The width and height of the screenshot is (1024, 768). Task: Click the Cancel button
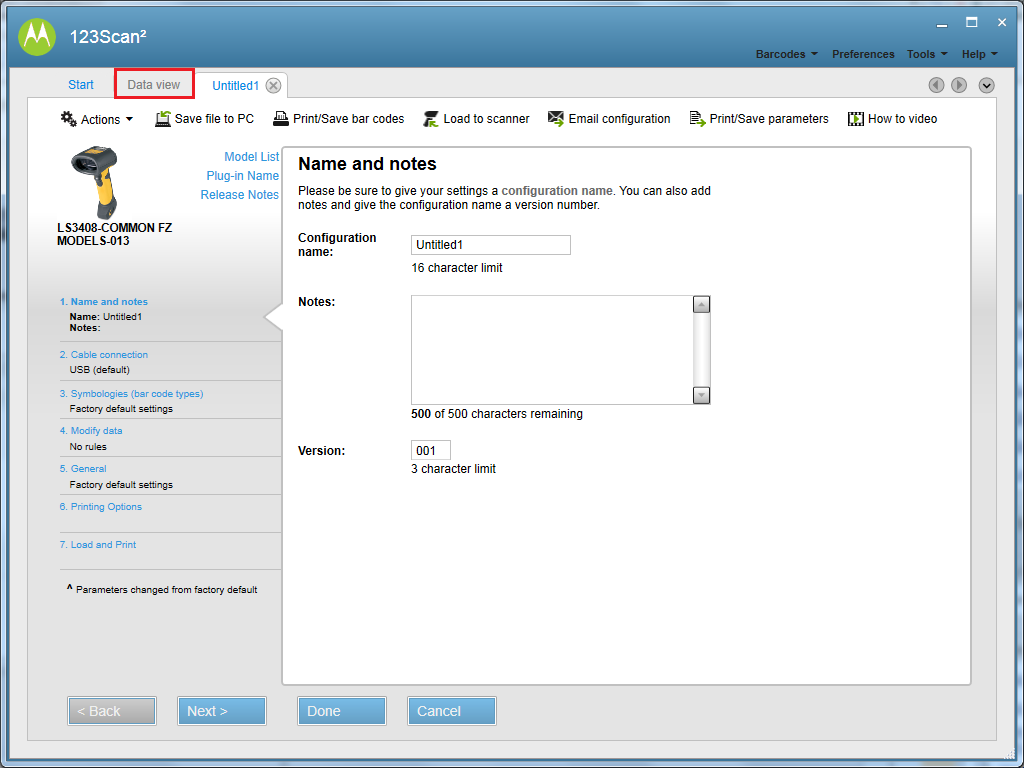[x=452, y=711]
